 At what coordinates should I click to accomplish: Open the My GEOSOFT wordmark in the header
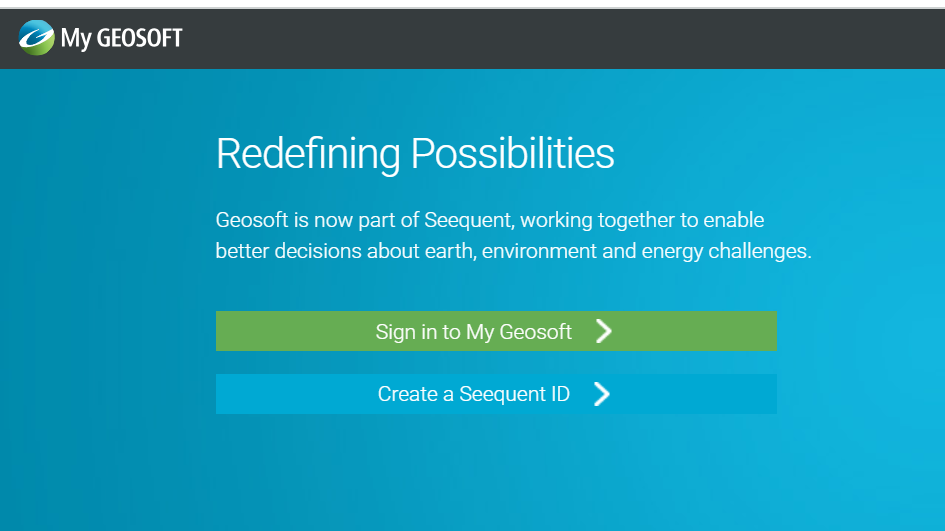click(121, 39)
